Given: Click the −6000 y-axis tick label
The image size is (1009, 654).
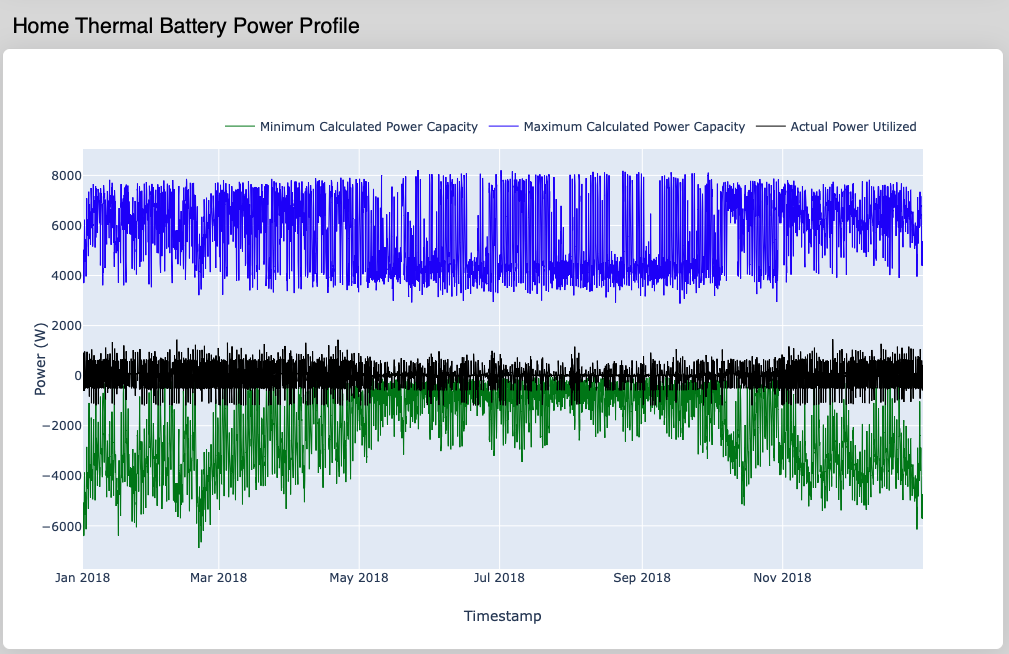Looking at the screenshot, I should (62, 527).
